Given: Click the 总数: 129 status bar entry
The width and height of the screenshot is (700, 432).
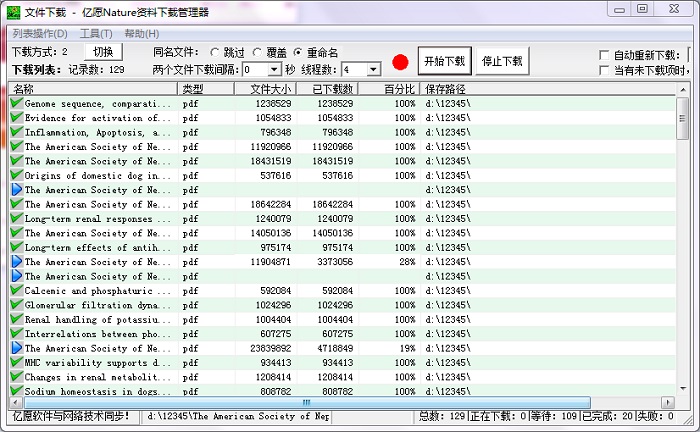Looking at the screenshot, I should pyautogui.click(x=442, y=416).
